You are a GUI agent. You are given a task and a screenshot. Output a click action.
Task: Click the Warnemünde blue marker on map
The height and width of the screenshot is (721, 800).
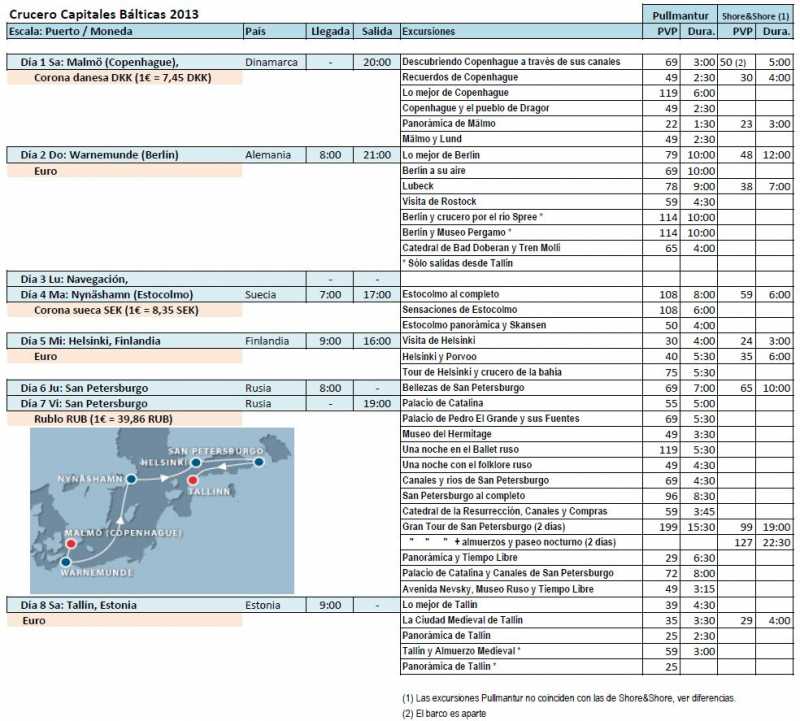coord(65,562)
